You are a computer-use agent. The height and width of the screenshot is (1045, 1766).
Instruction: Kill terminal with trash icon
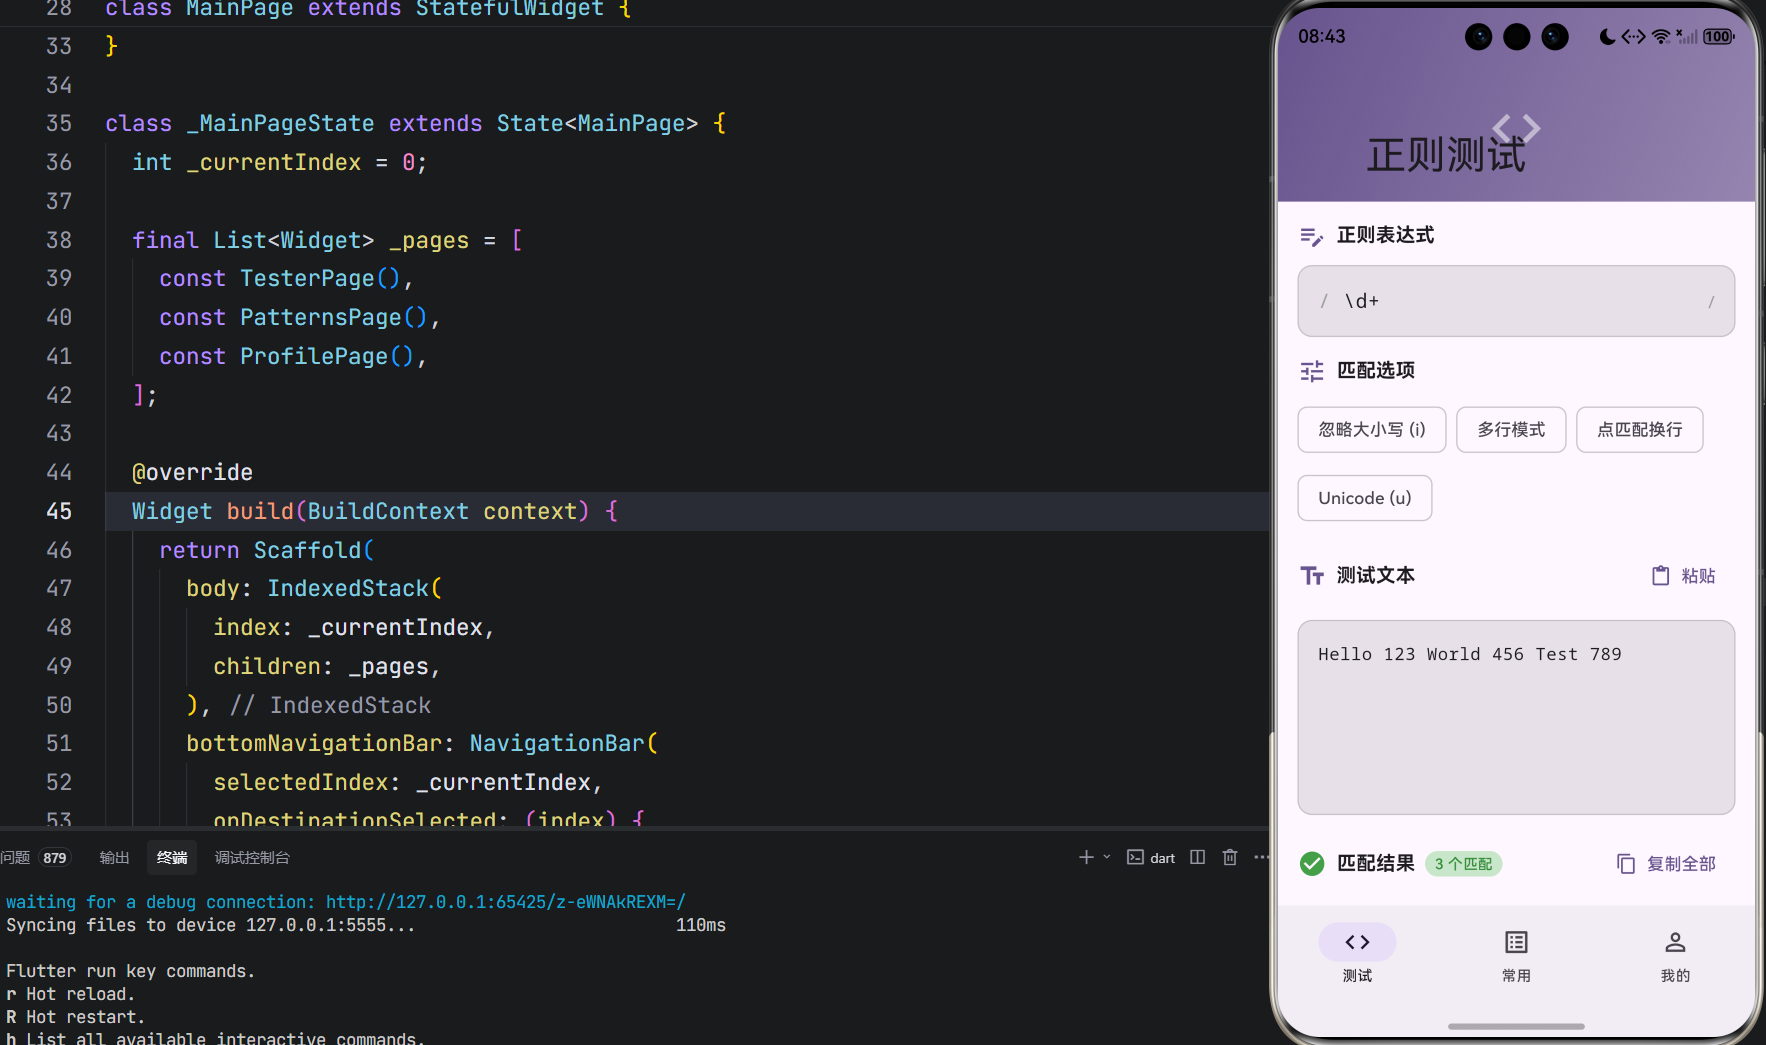(x=1230, y=857)
